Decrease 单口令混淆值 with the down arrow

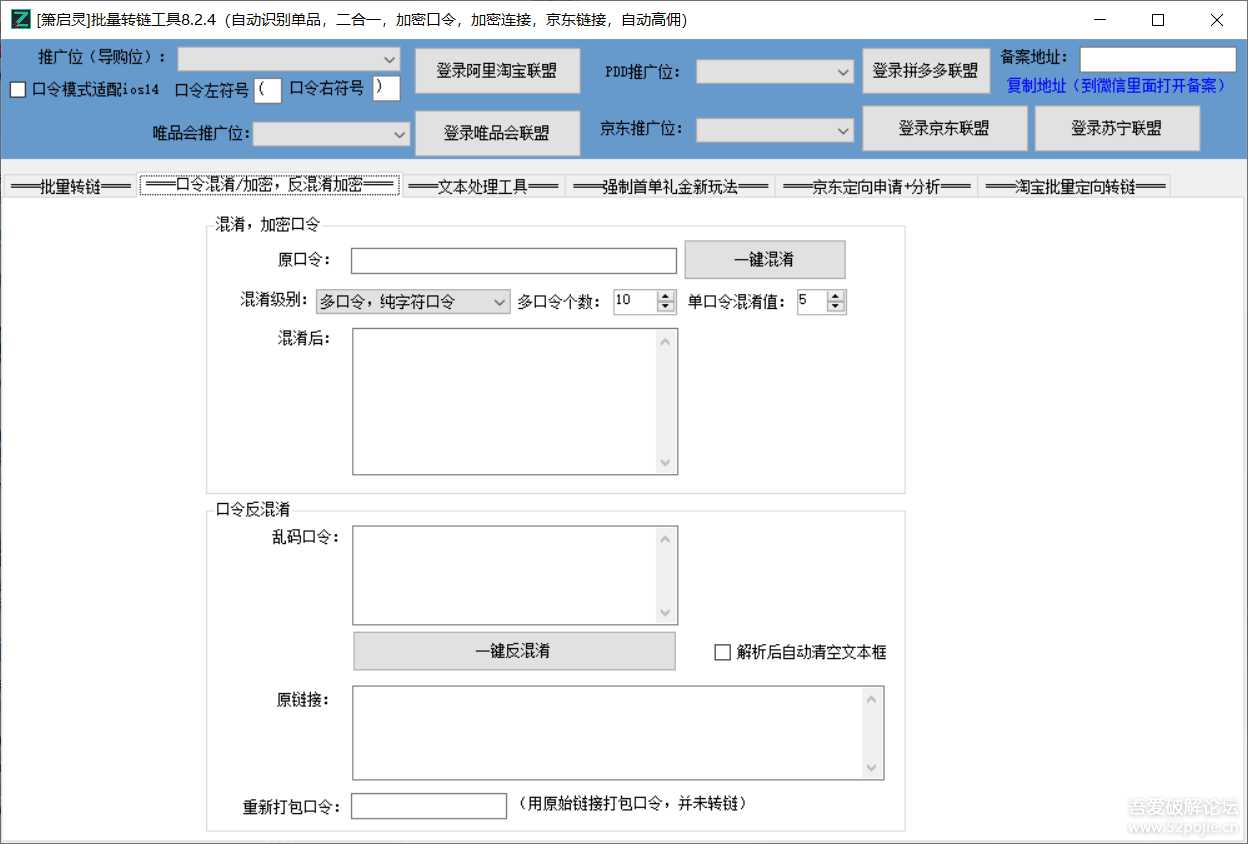point(836,307)
